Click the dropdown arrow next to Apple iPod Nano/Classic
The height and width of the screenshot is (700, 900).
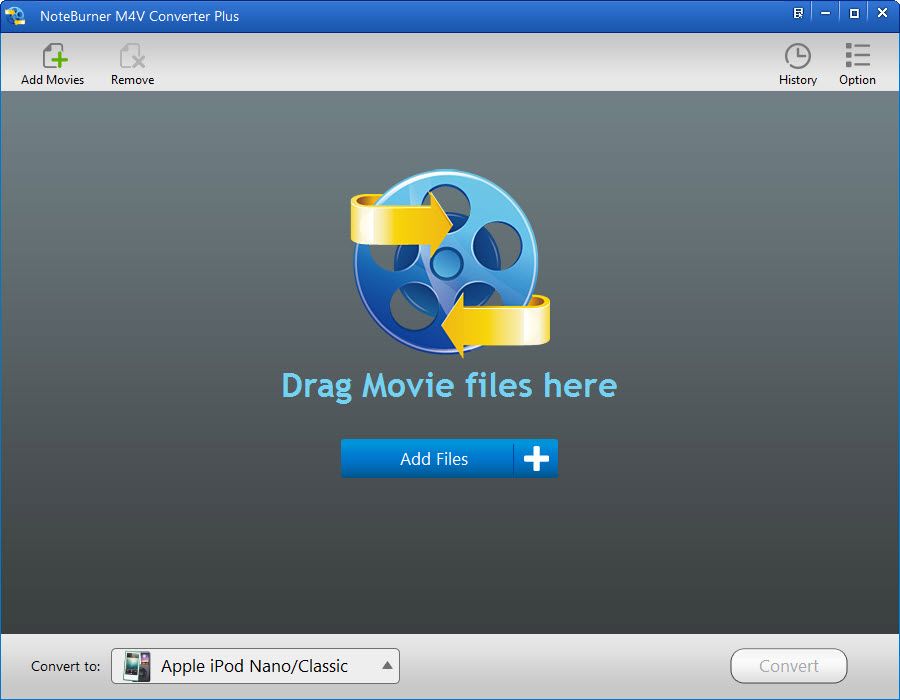[x=387, y=666]
